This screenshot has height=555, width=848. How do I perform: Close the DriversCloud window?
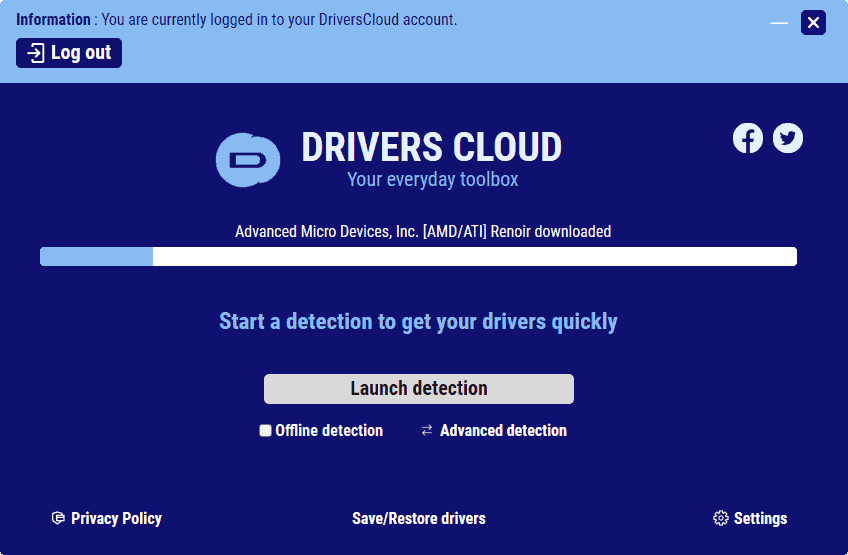(x=813, y=23)
